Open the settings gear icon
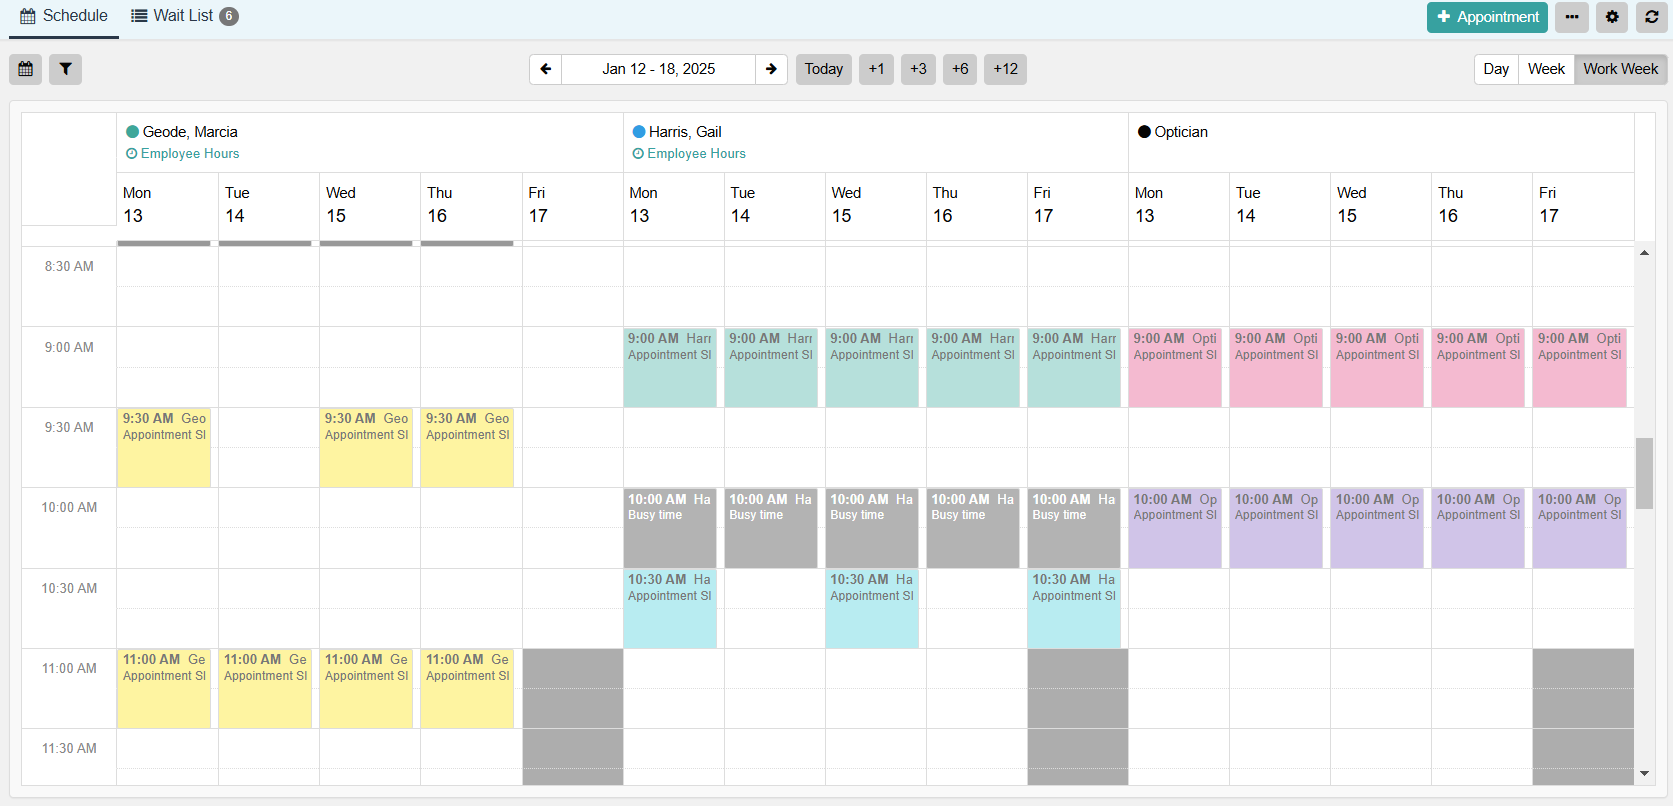The image size is (1673, 806). coord(1612,17)
